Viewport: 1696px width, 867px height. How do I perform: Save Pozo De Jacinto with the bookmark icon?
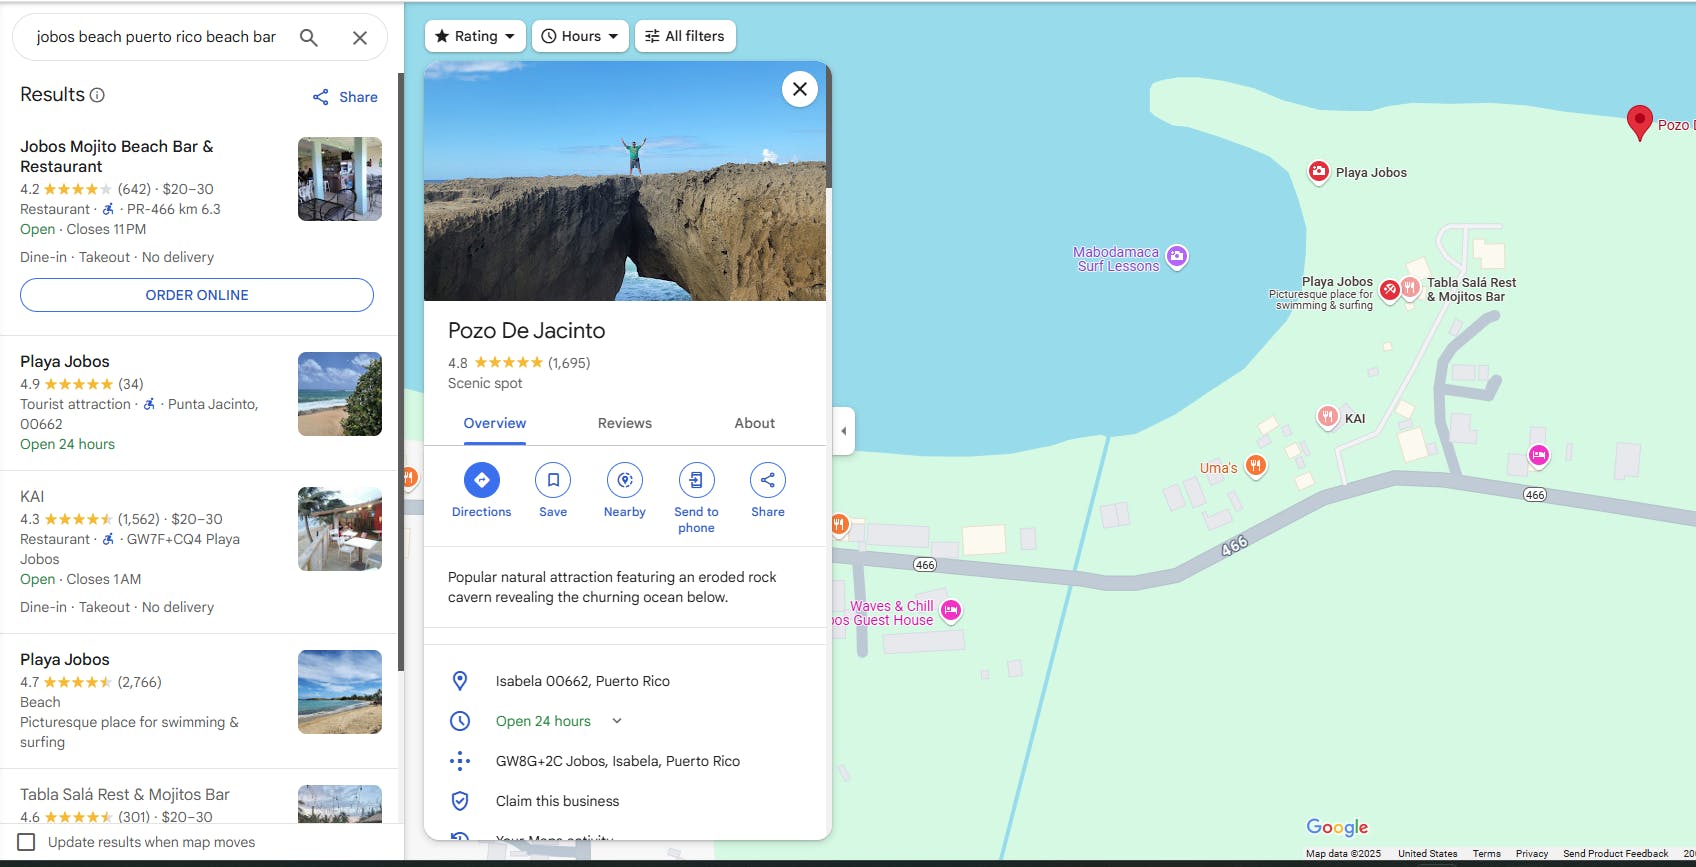pos(553,480)
